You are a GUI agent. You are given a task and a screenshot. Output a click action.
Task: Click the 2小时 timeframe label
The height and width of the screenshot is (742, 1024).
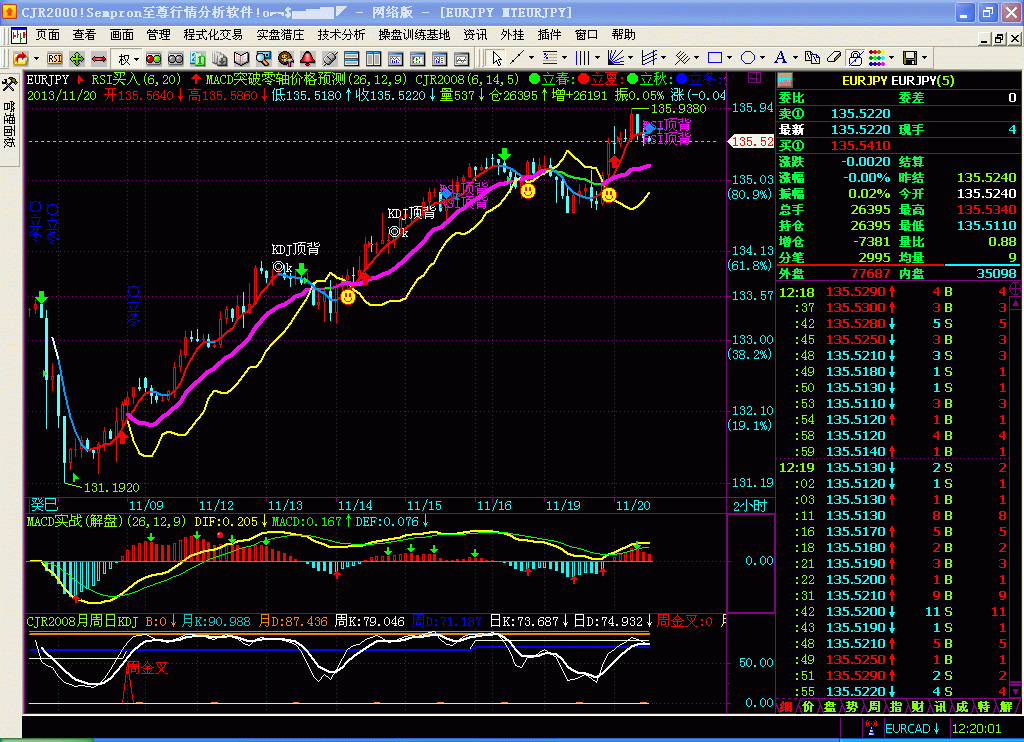point(748,506)
